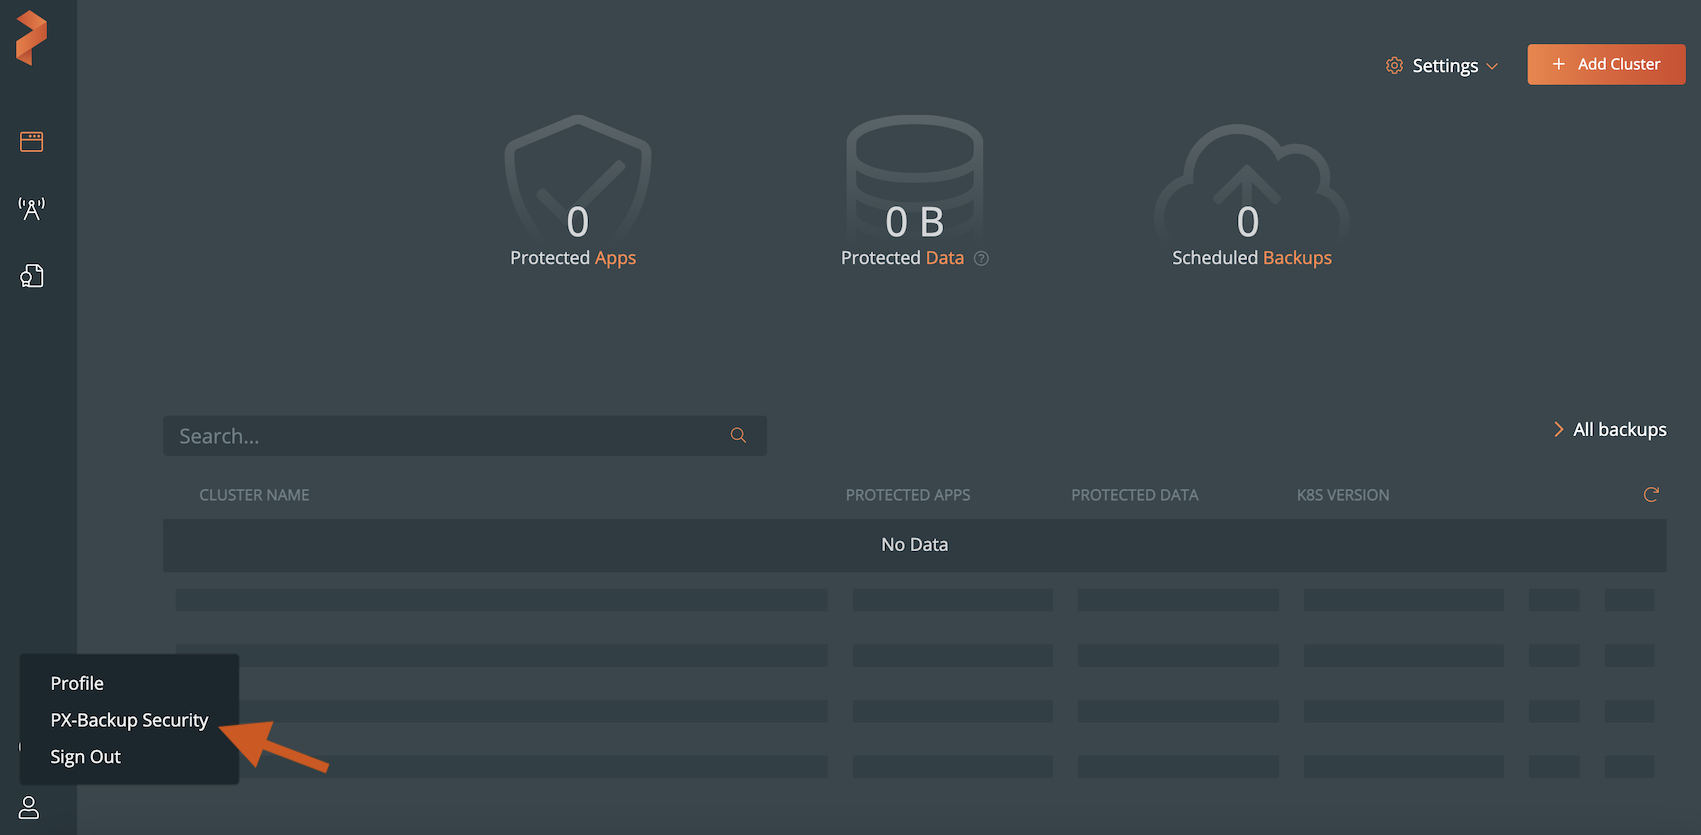Click the shield icon above Protected Apps
Viewport: 1701px width, 835px height.
tap(577, 175)
